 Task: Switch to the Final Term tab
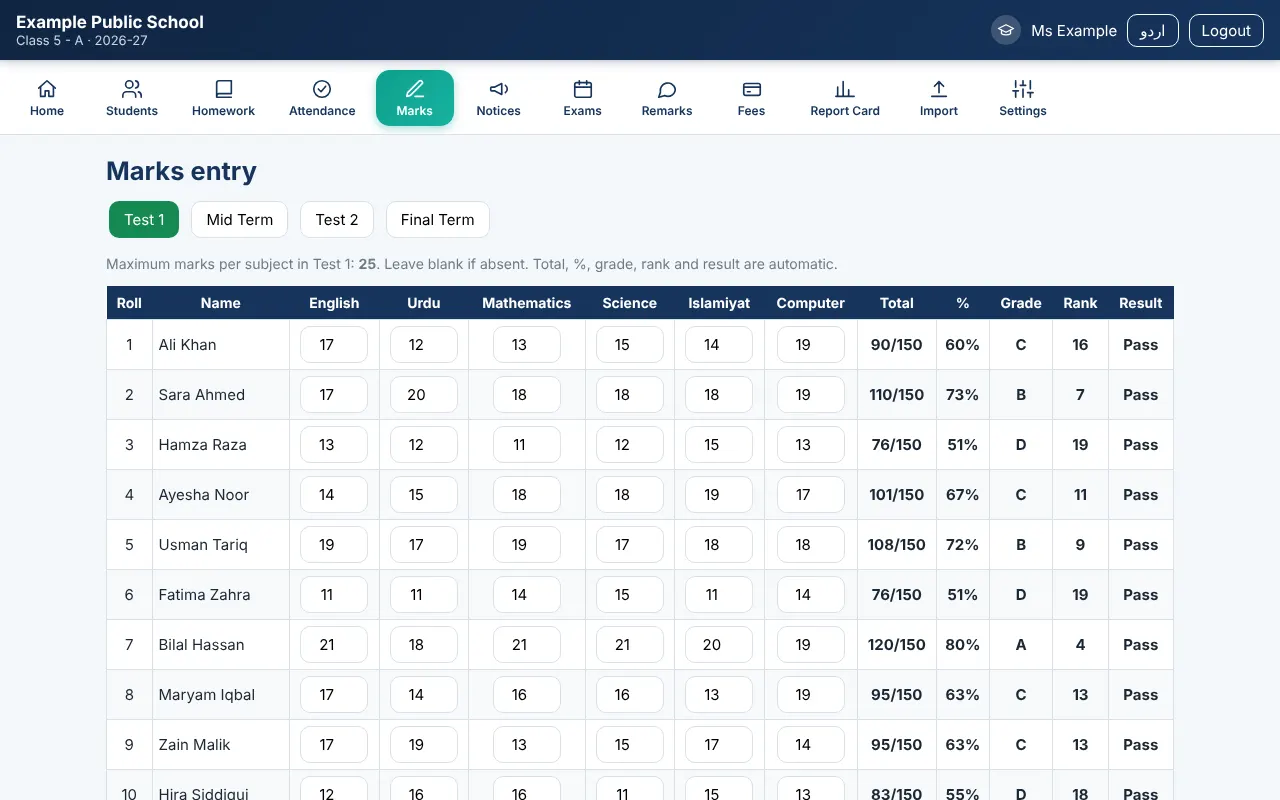pos(438,220)
